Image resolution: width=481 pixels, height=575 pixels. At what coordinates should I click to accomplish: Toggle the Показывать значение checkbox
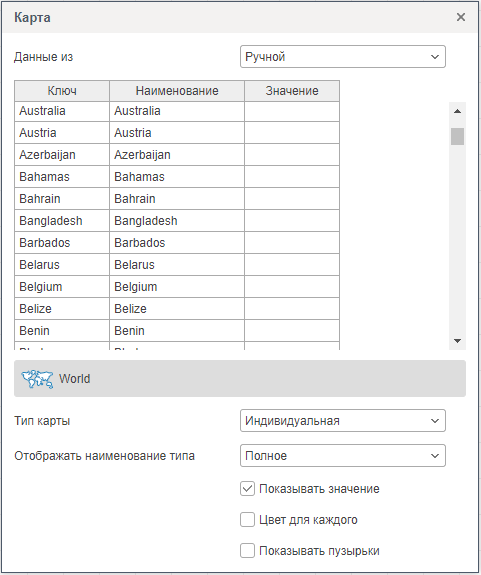pos(247,489)
